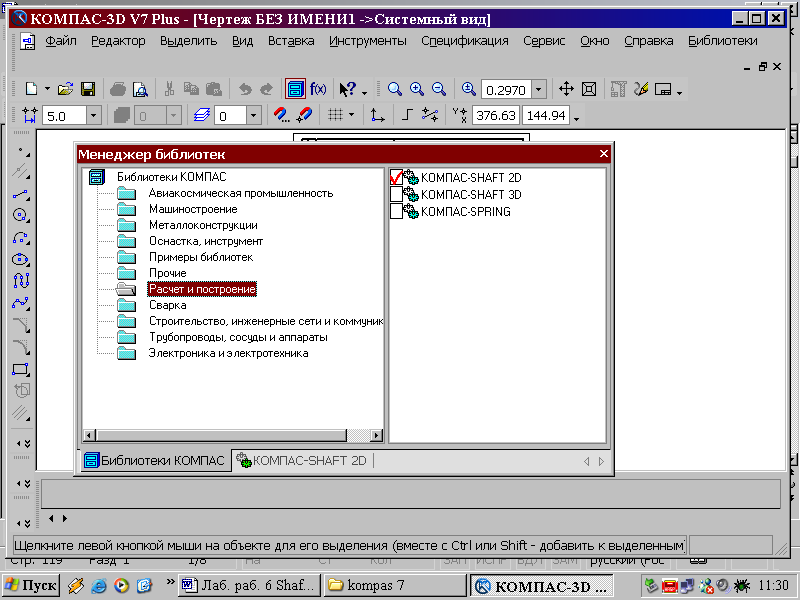This screenshot has height=600, width=800.
Task: Click the Zoom In icon
Action: click(417, 89)
